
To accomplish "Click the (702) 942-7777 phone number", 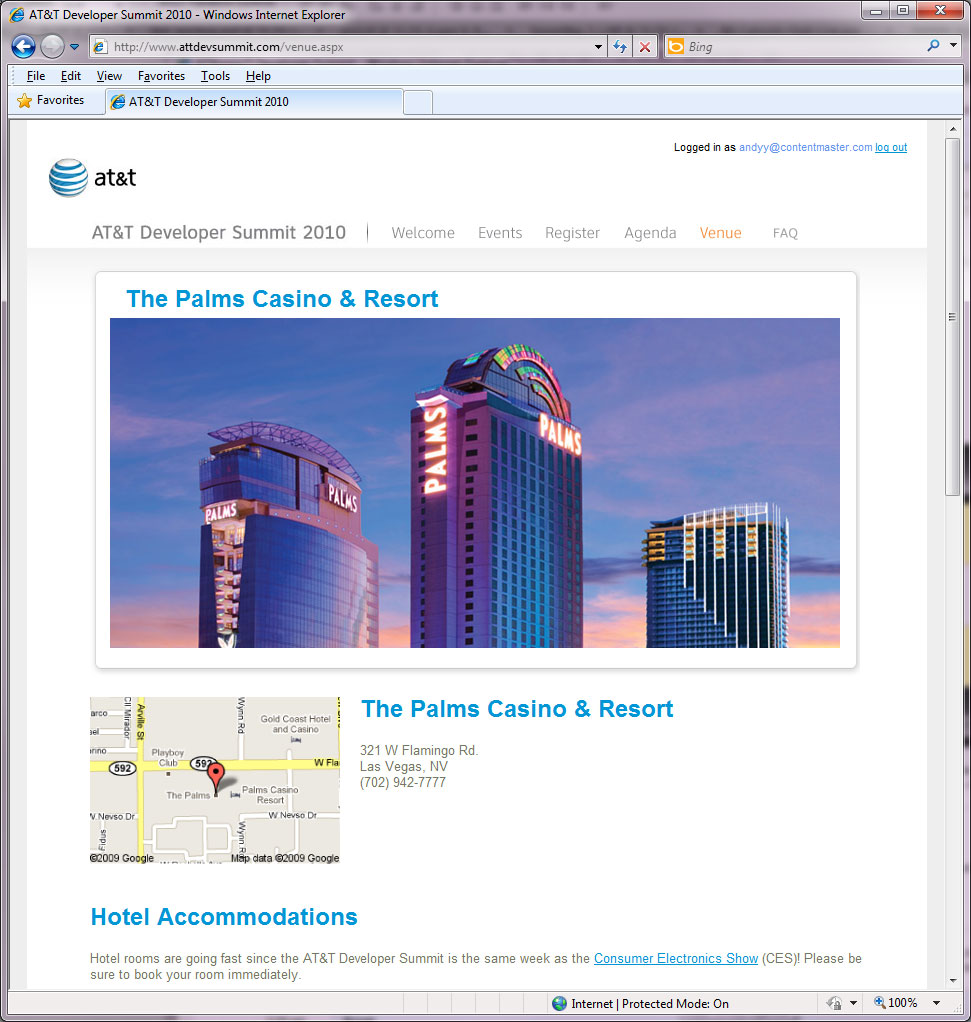I will pyautogui.click(x=403, y=782).
